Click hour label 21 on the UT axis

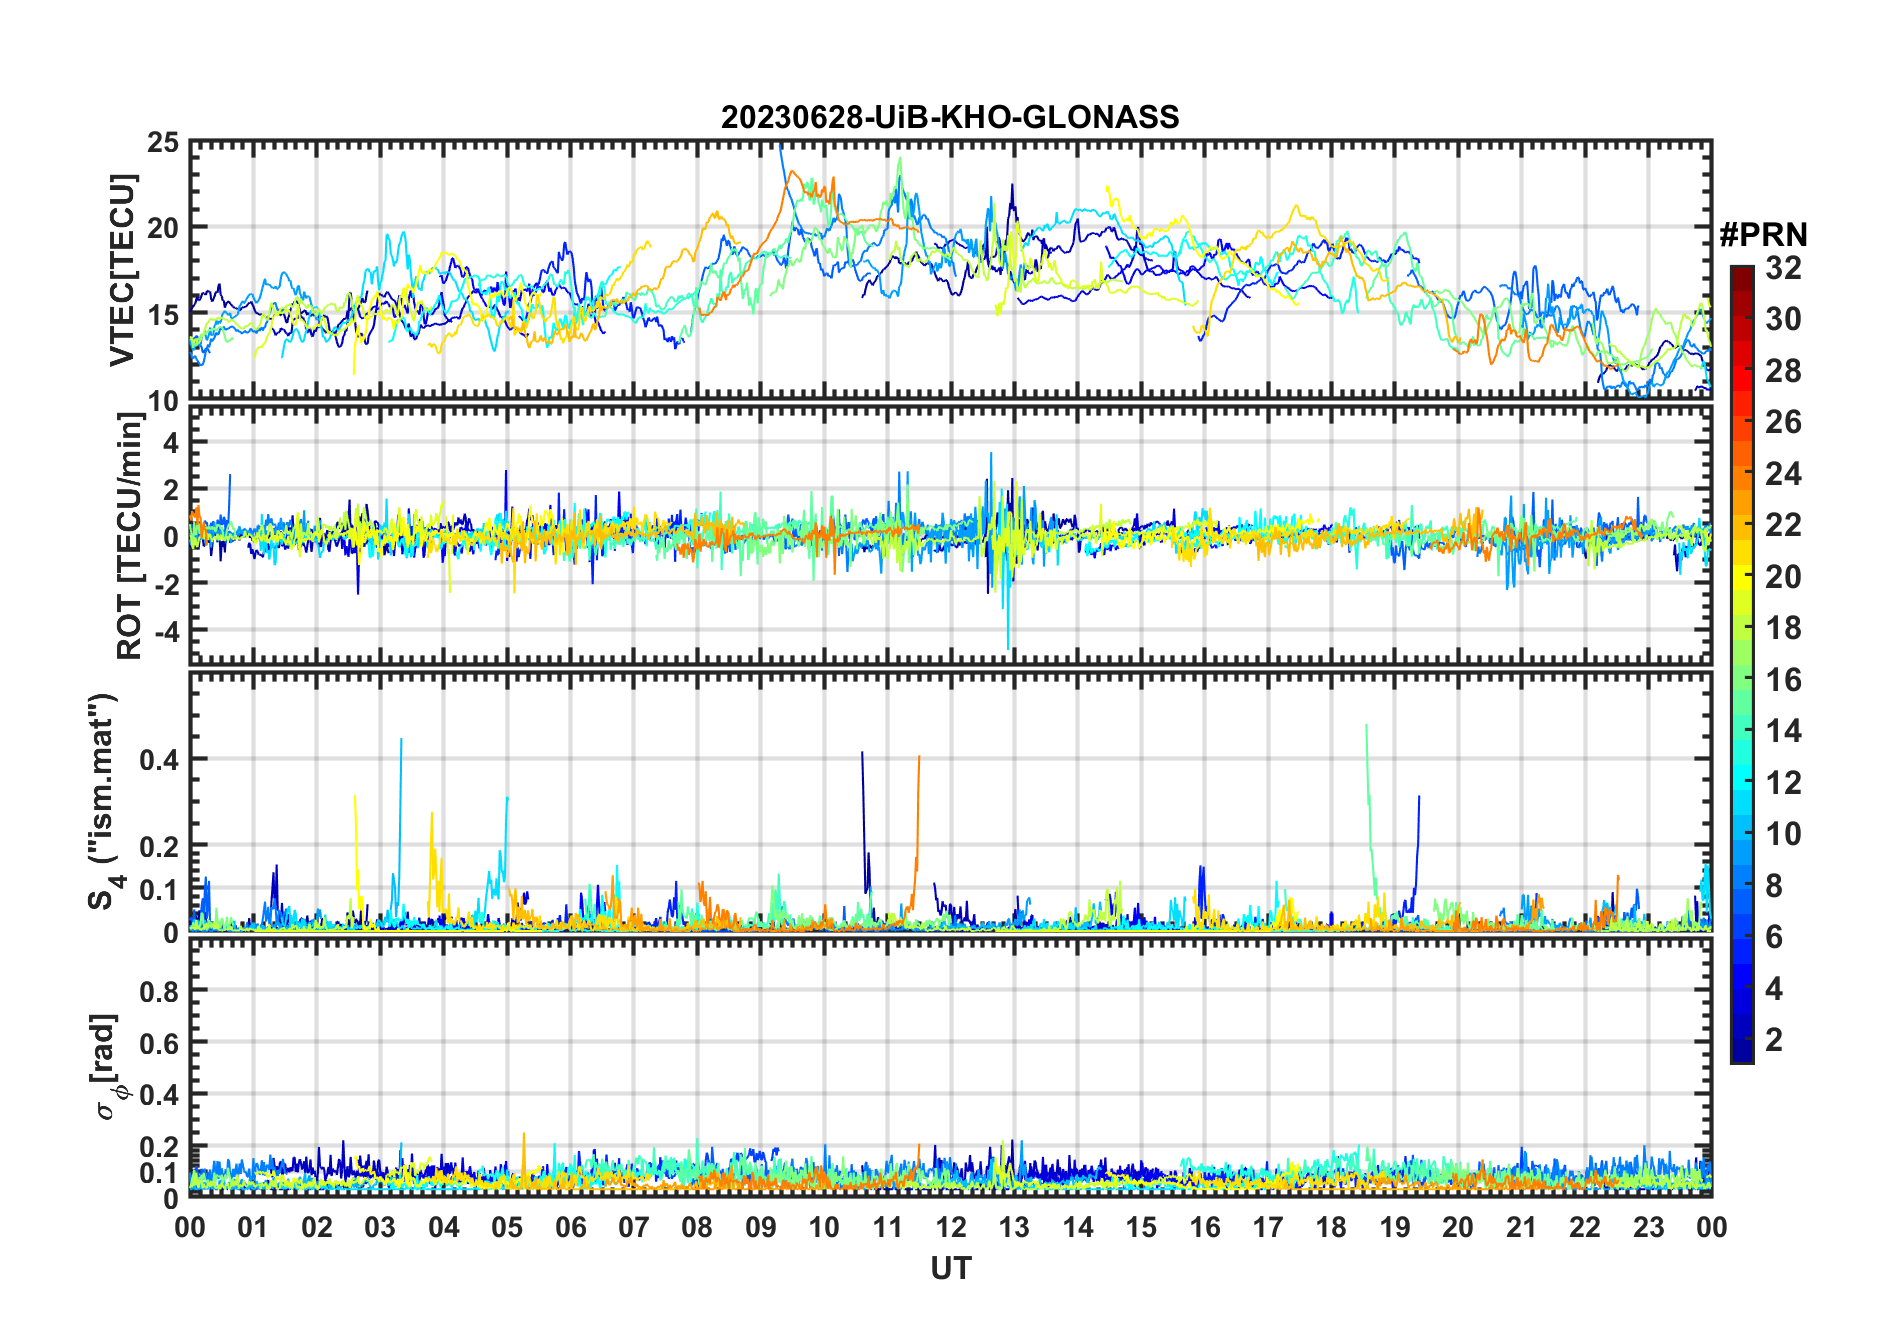(1522, 1227)
